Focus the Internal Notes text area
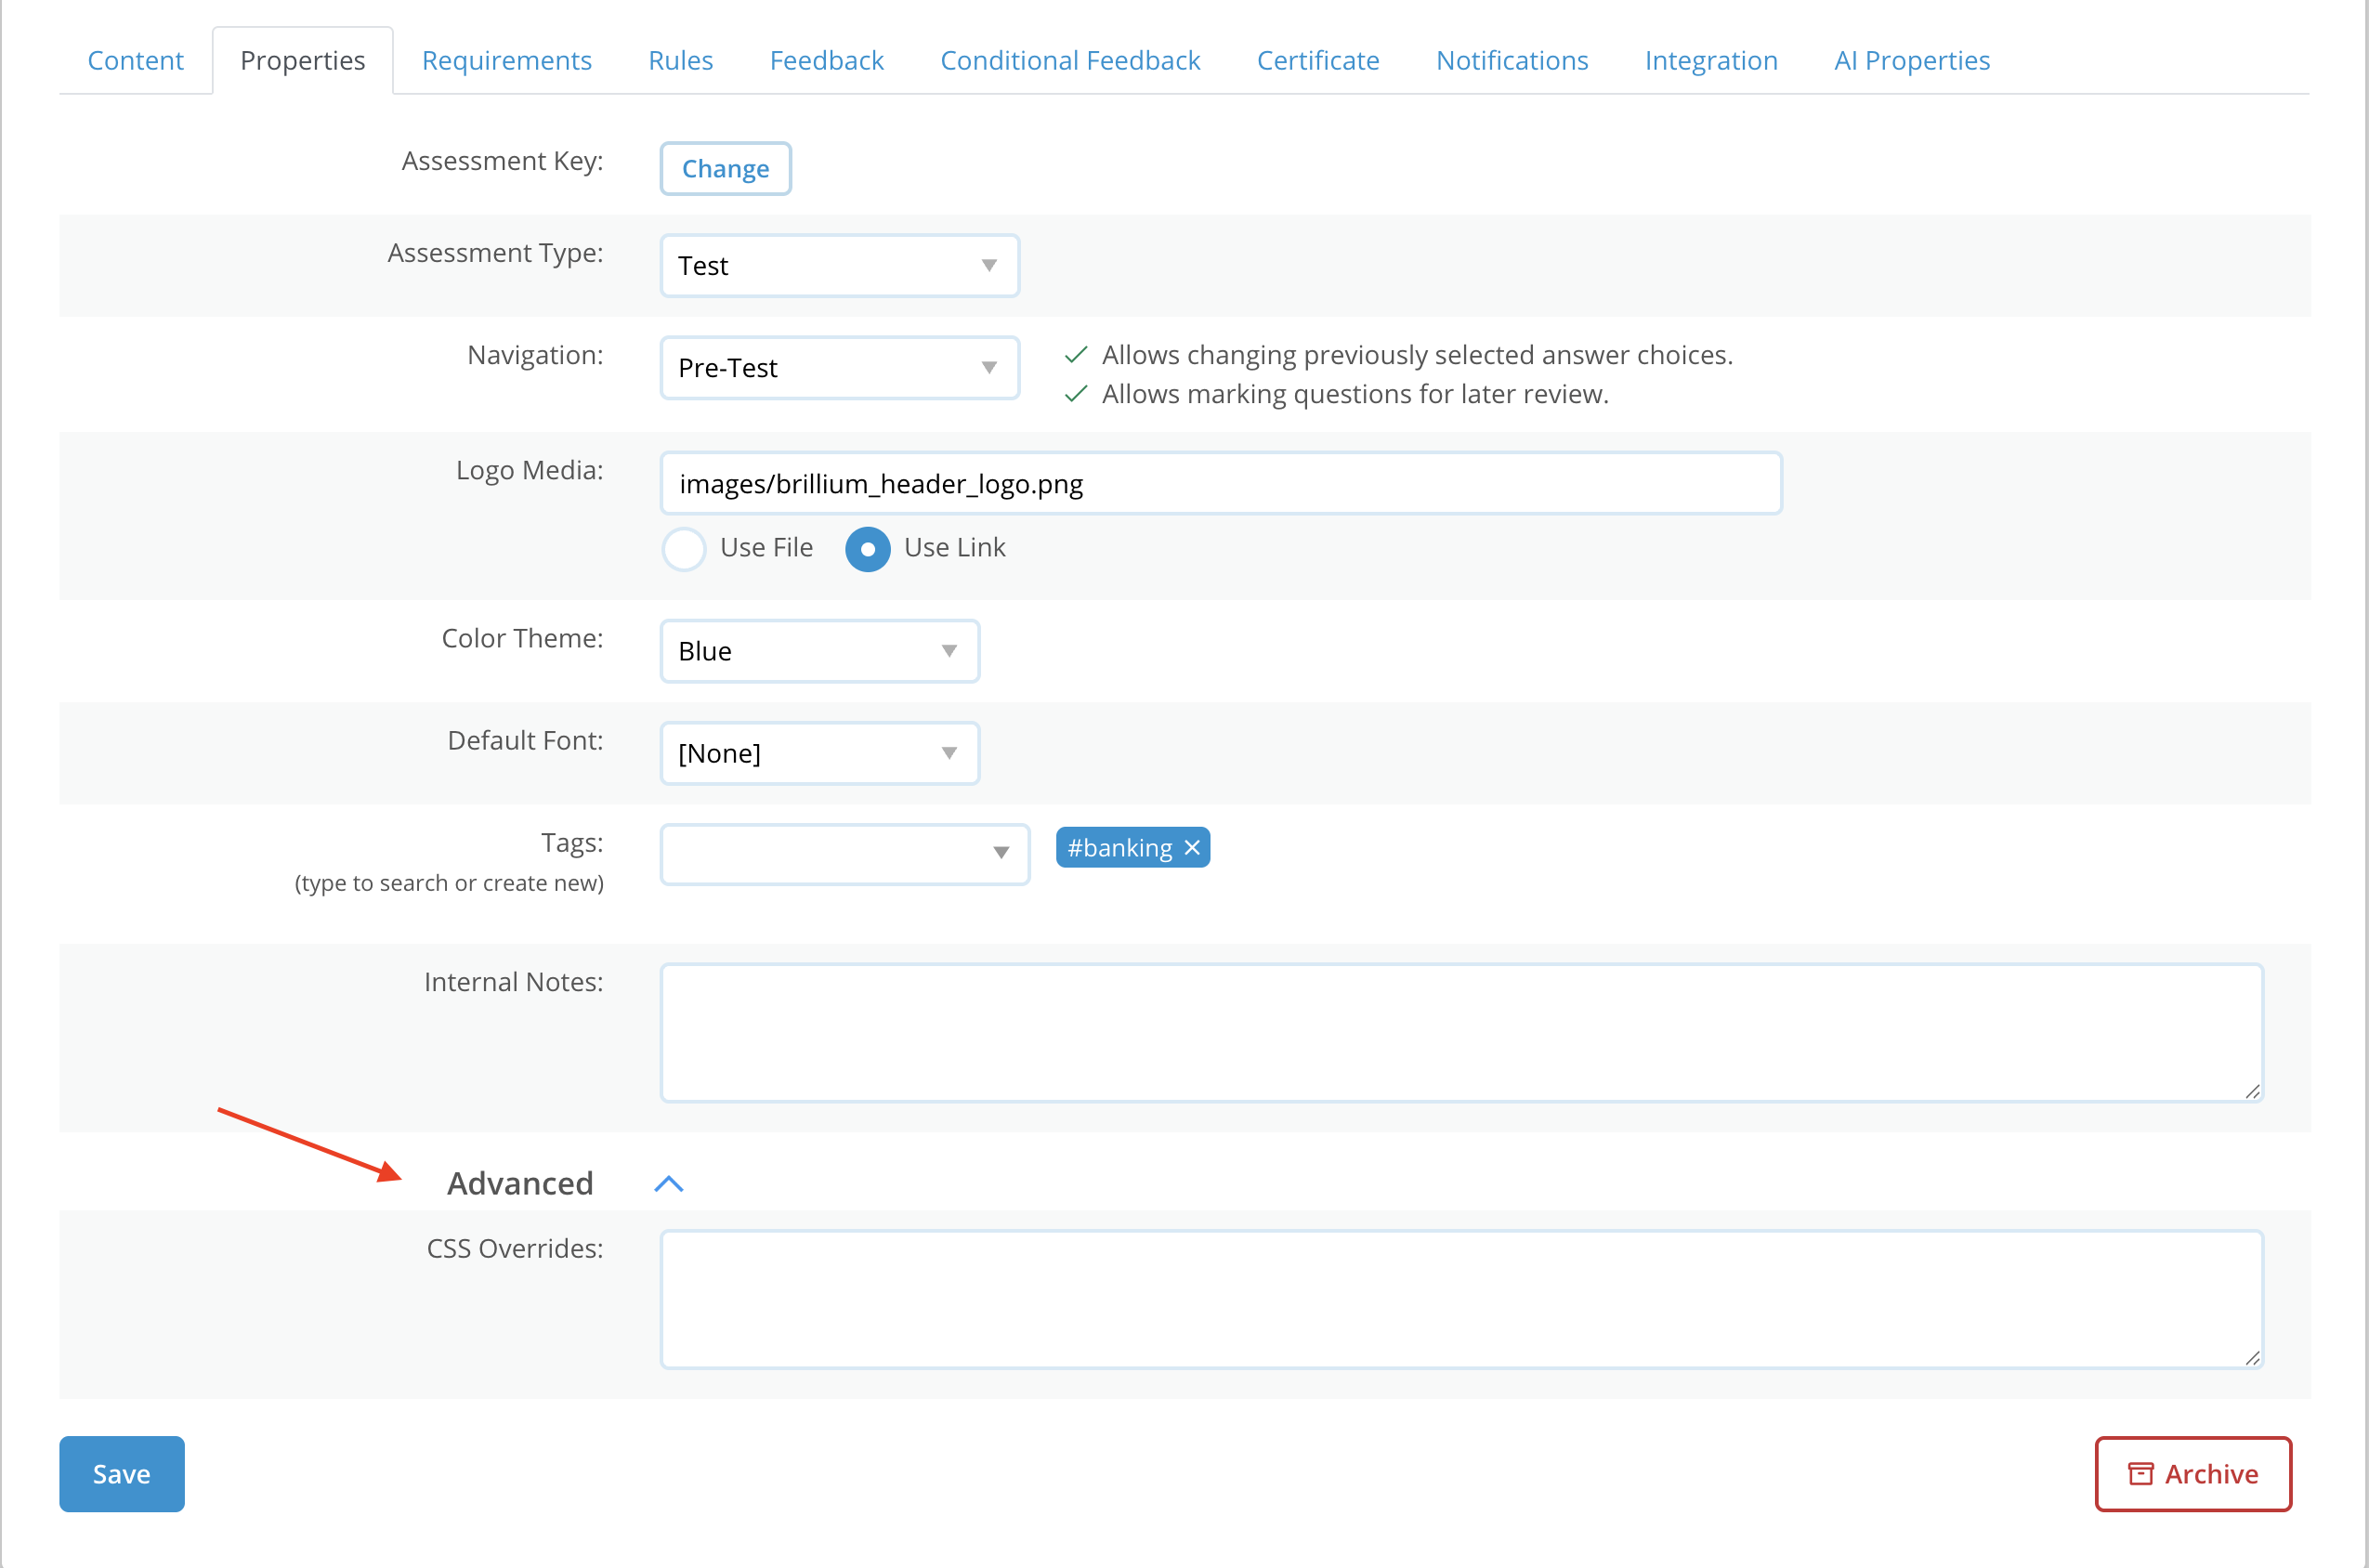Screen dimensions: 2369x1568 tap(1462, 1033)
